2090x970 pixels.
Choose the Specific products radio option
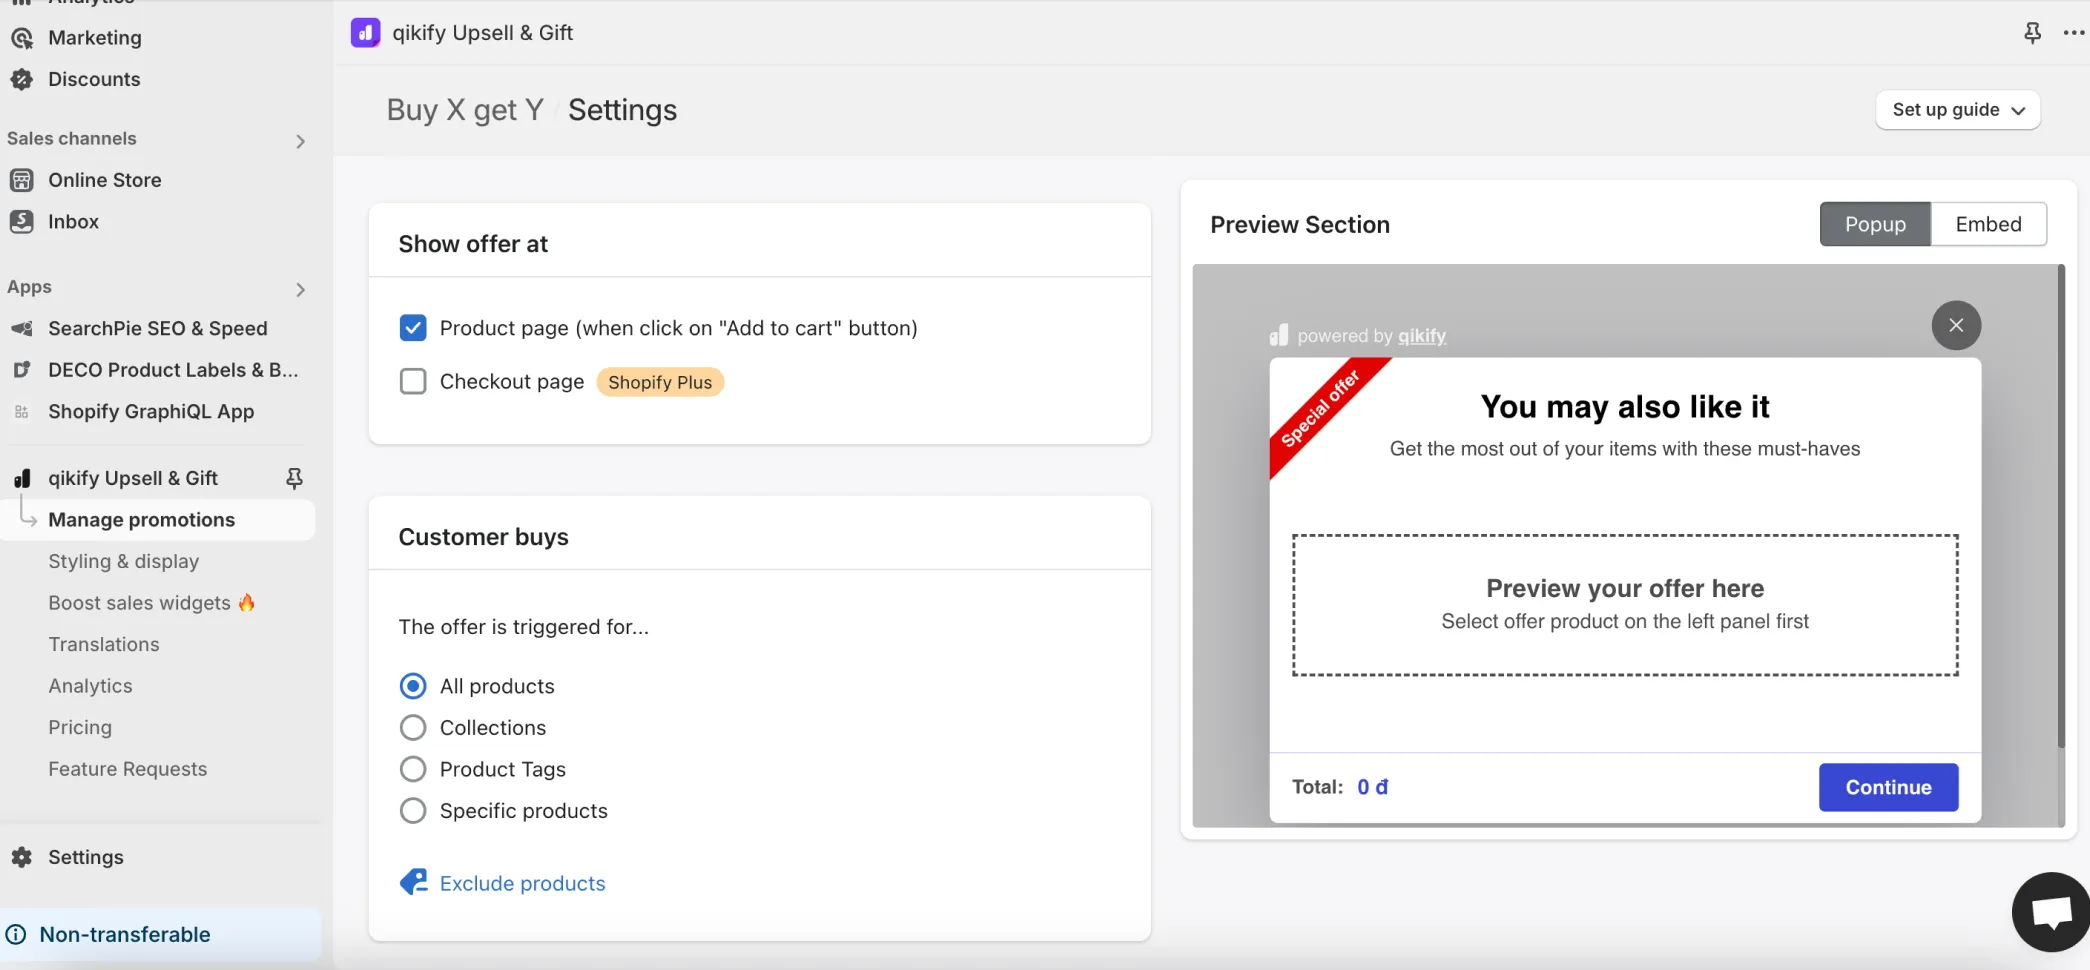pyautogui.click(x=413, y=810)
